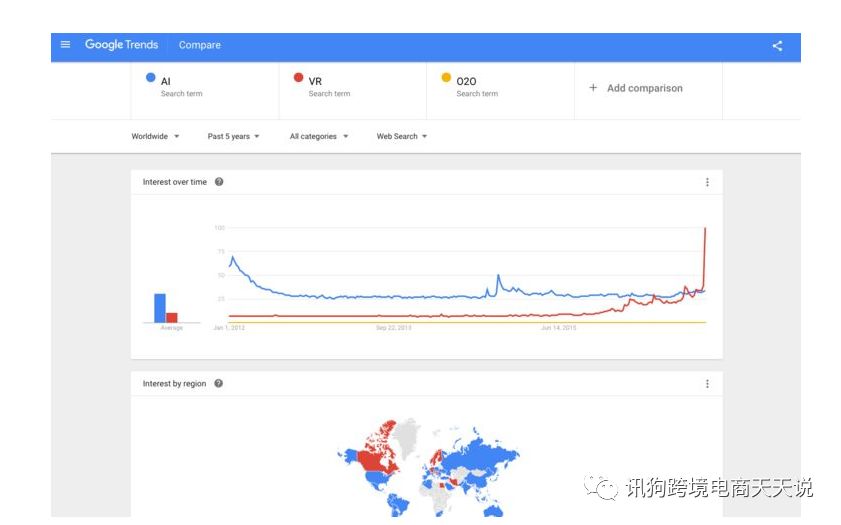Click the red VR color dot
Image resolution: width=841 pixels, height=525 pixels.
[299, 78]
